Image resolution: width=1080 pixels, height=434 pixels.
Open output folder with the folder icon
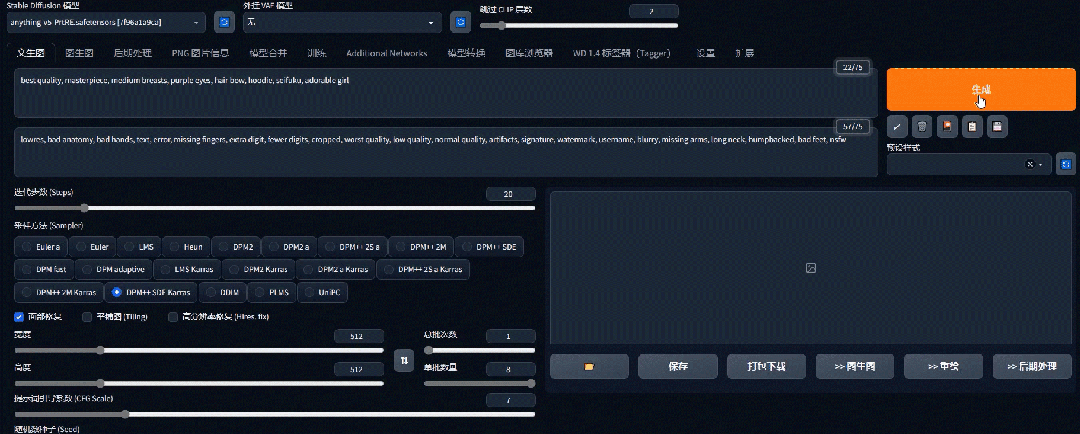[x=589, y=366]
